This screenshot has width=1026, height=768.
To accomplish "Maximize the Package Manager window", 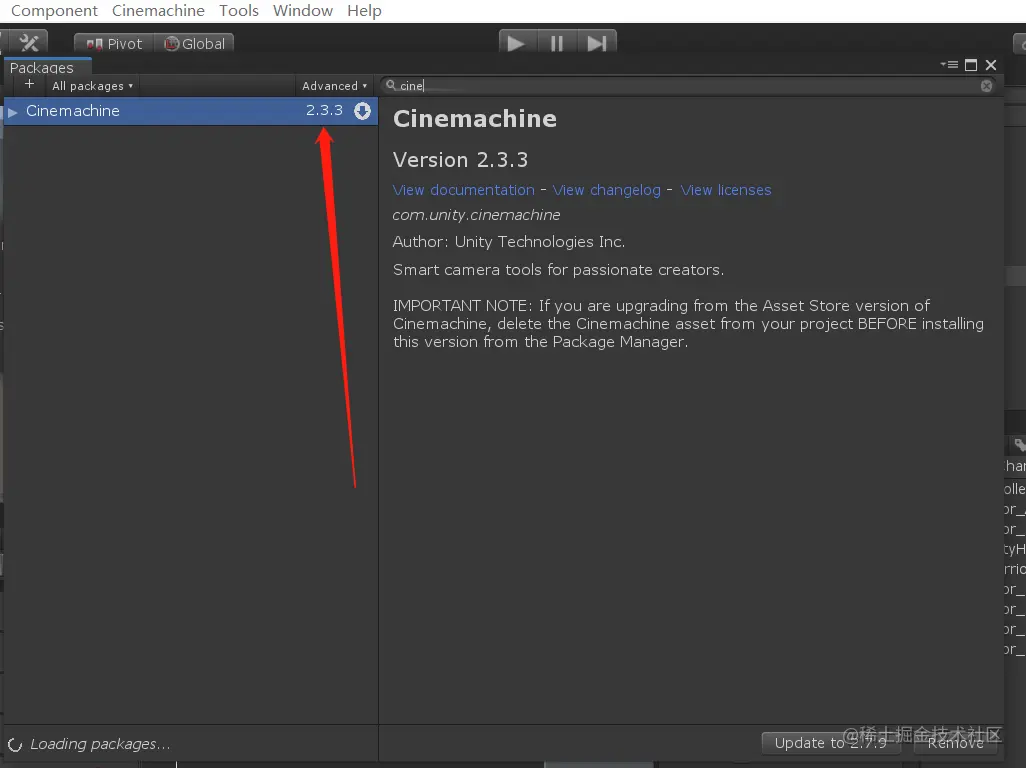I will [x=971, y=65].
